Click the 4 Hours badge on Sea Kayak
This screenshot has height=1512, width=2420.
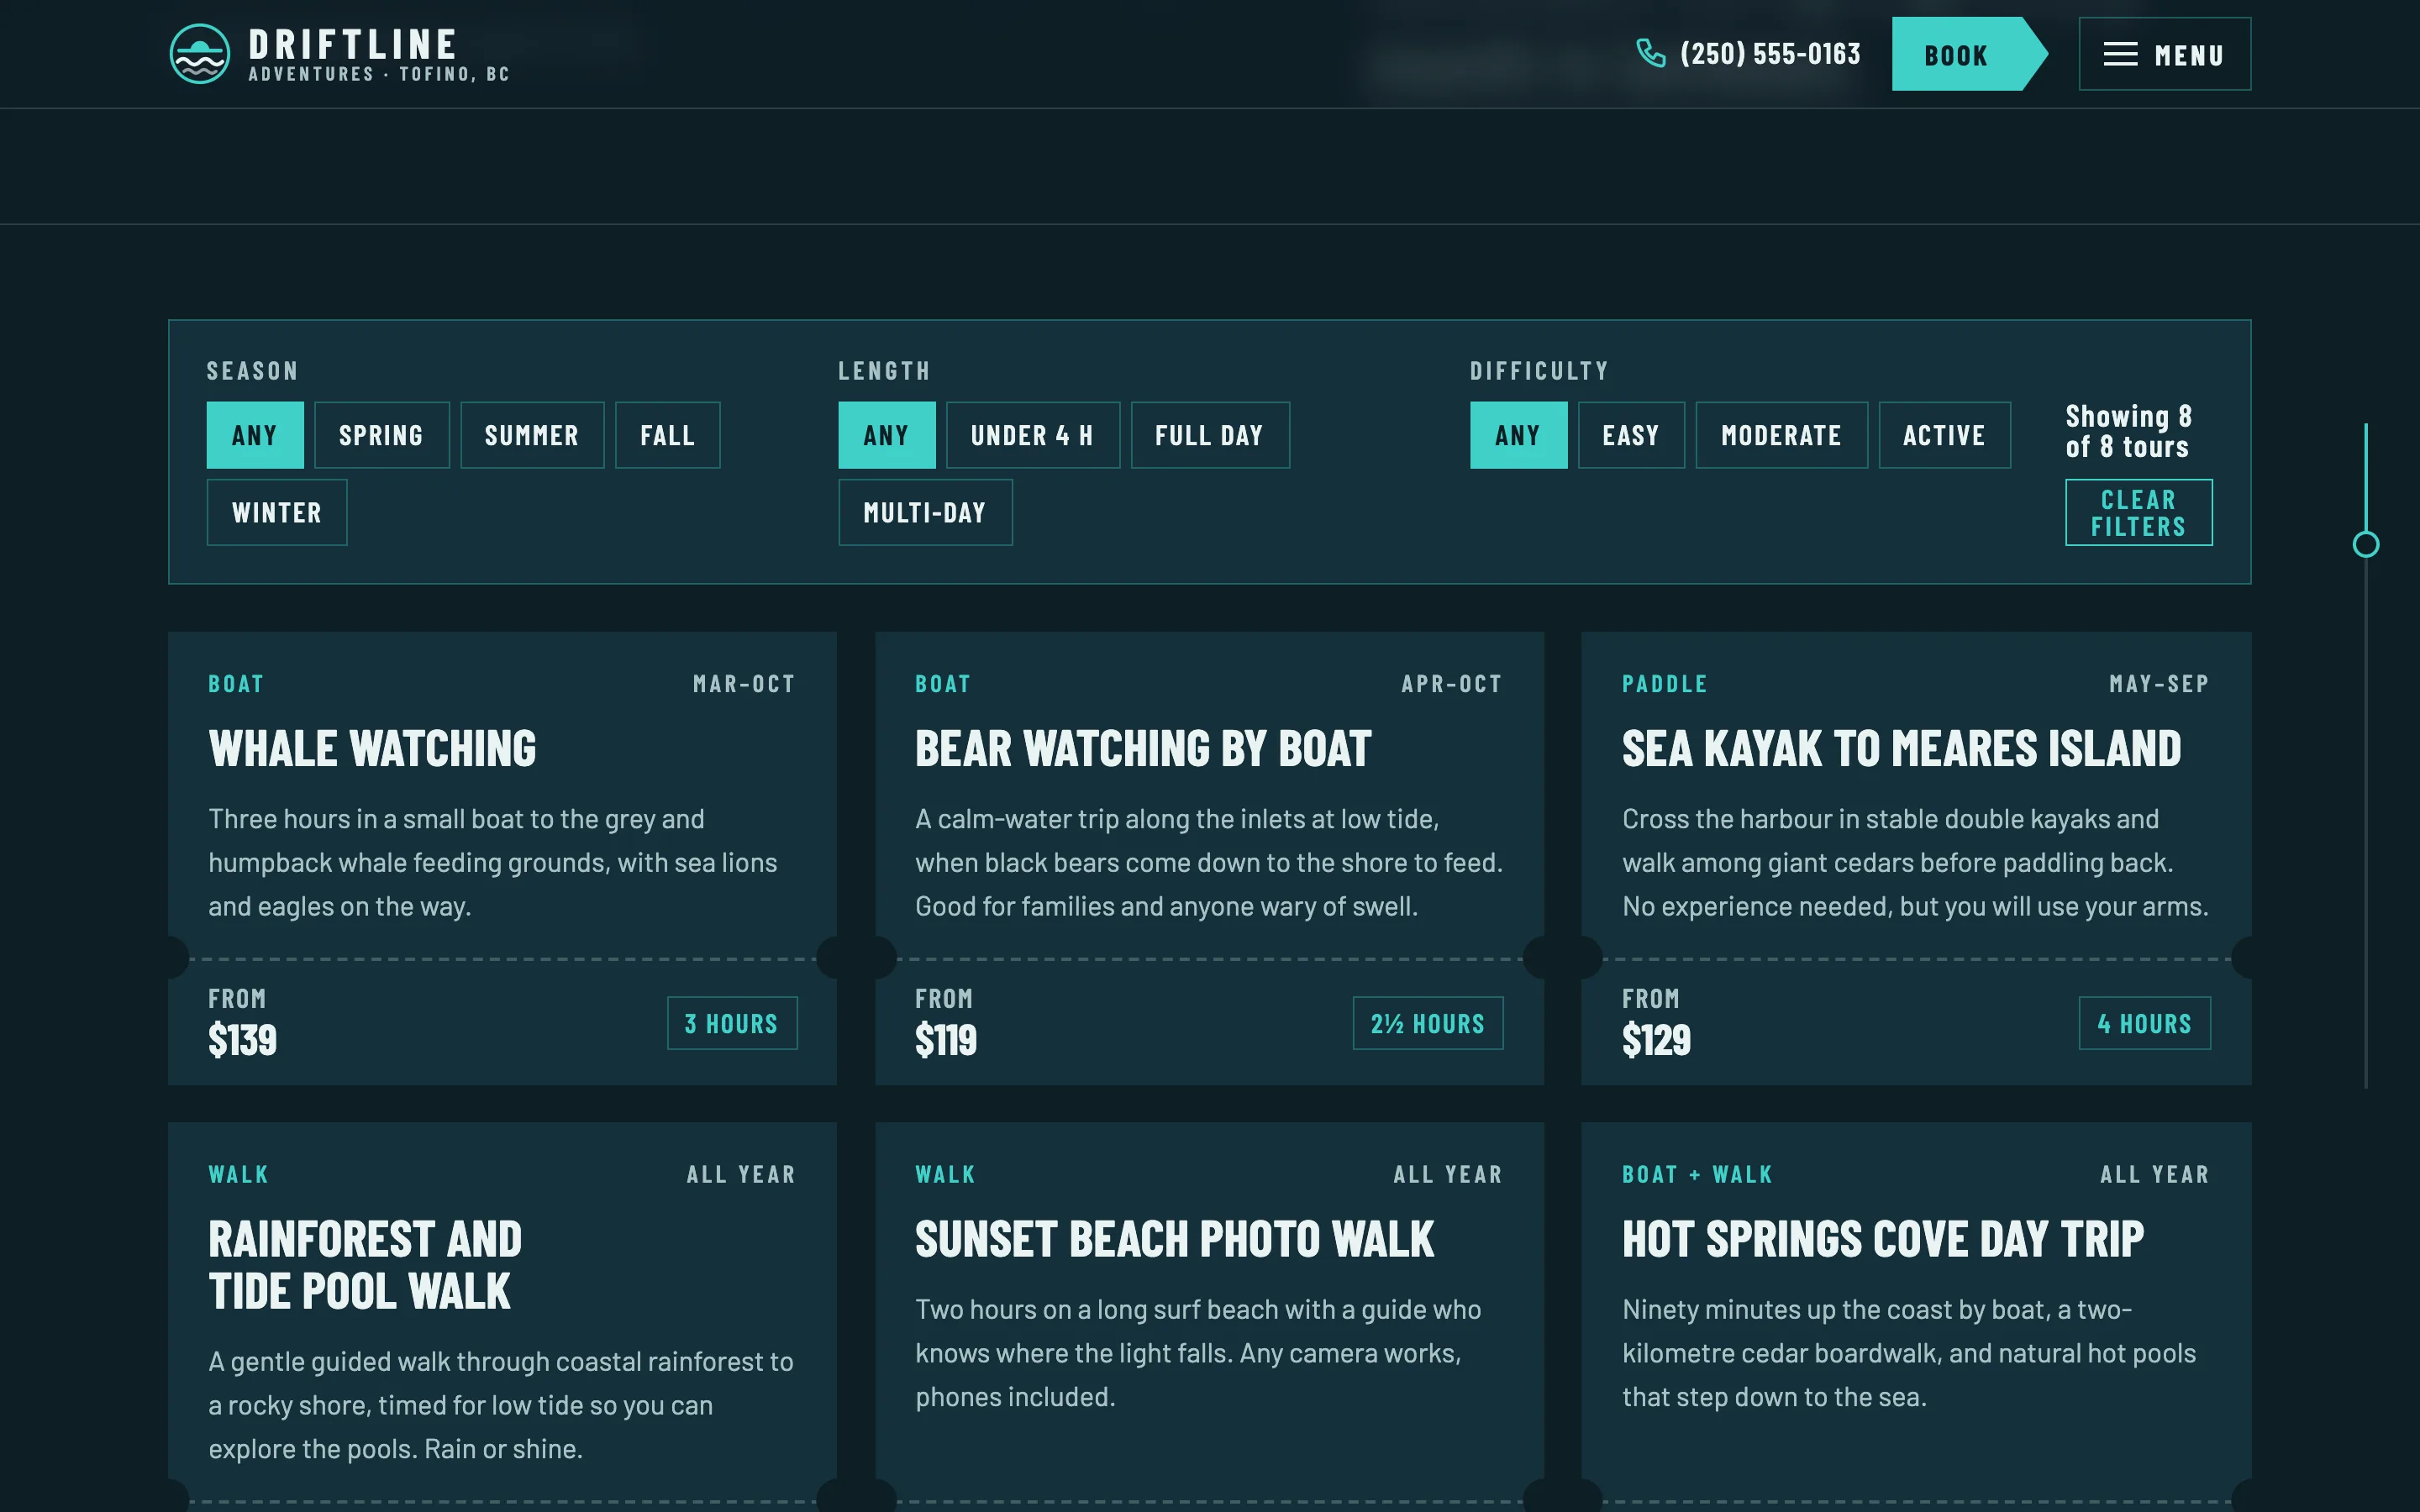point(2145,1023)
